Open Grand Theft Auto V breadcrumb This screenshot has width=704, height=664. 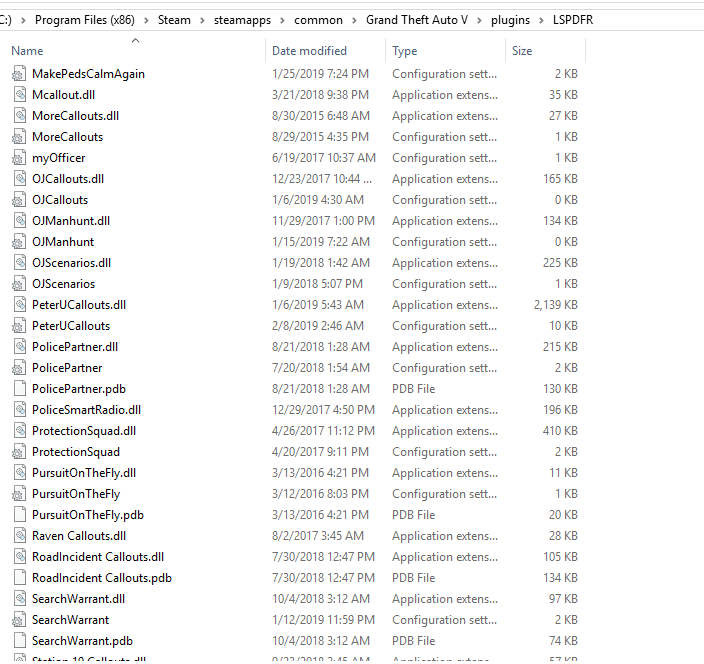417,20
